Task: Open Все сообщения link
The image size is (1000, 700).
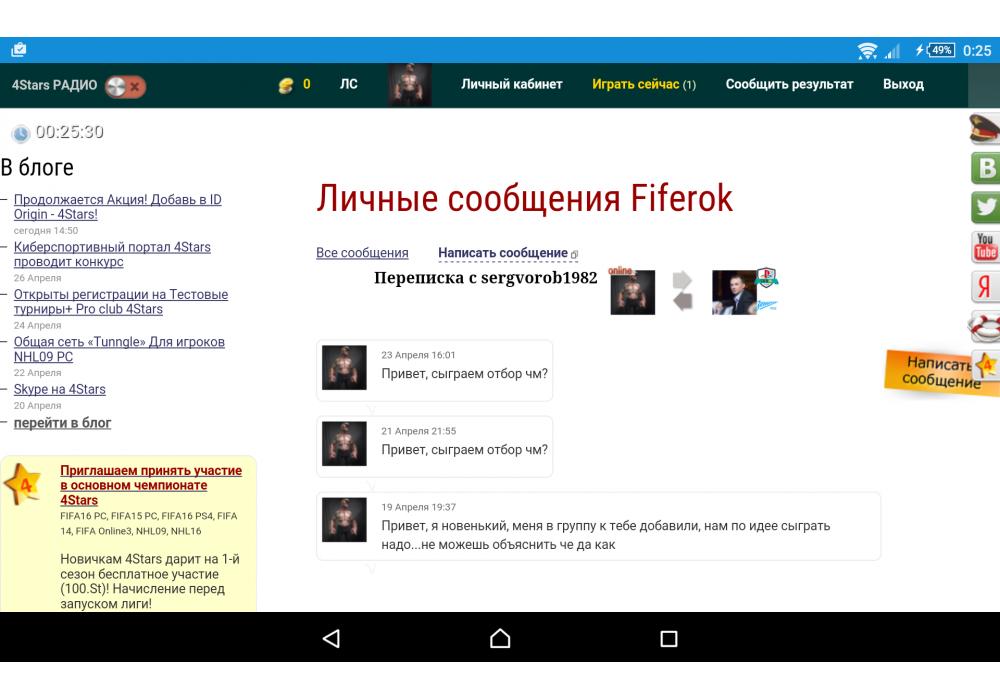Action: [x=362, y=254]
